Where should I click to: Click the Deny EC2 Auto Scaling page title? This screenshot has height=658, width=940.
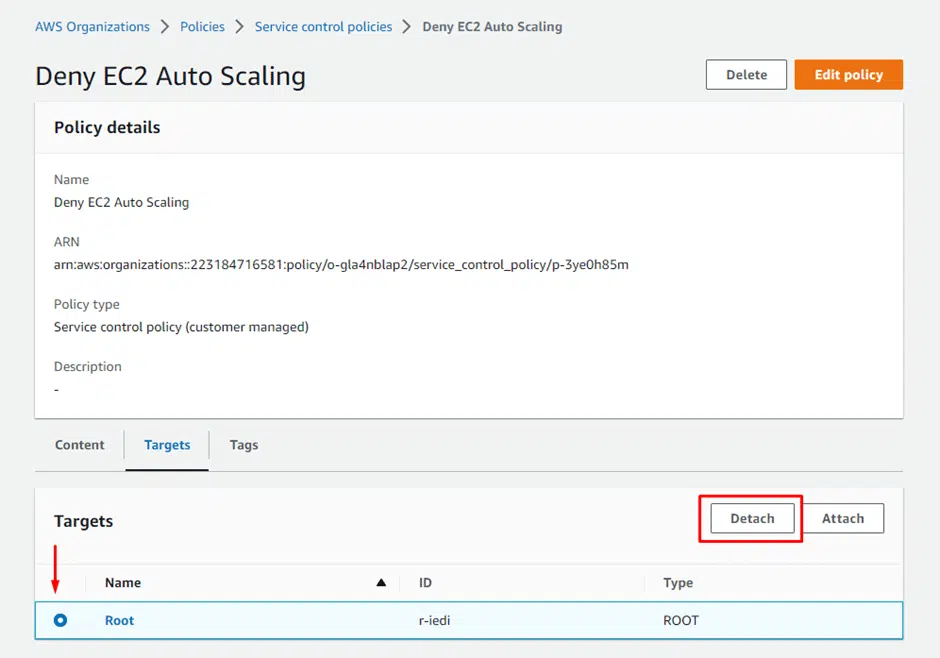click(x=170, y=76)
